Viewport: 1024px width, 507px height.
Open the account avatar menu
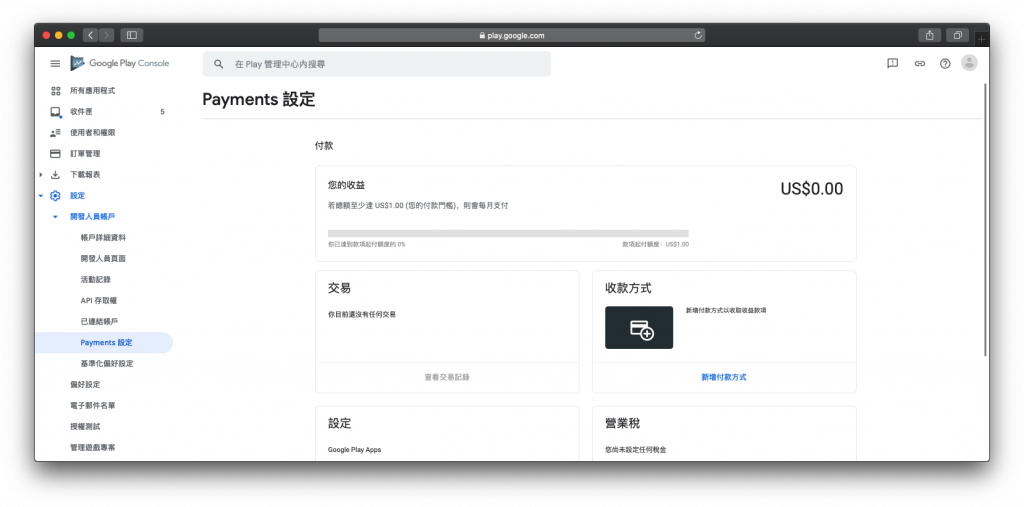pos(969,63)
